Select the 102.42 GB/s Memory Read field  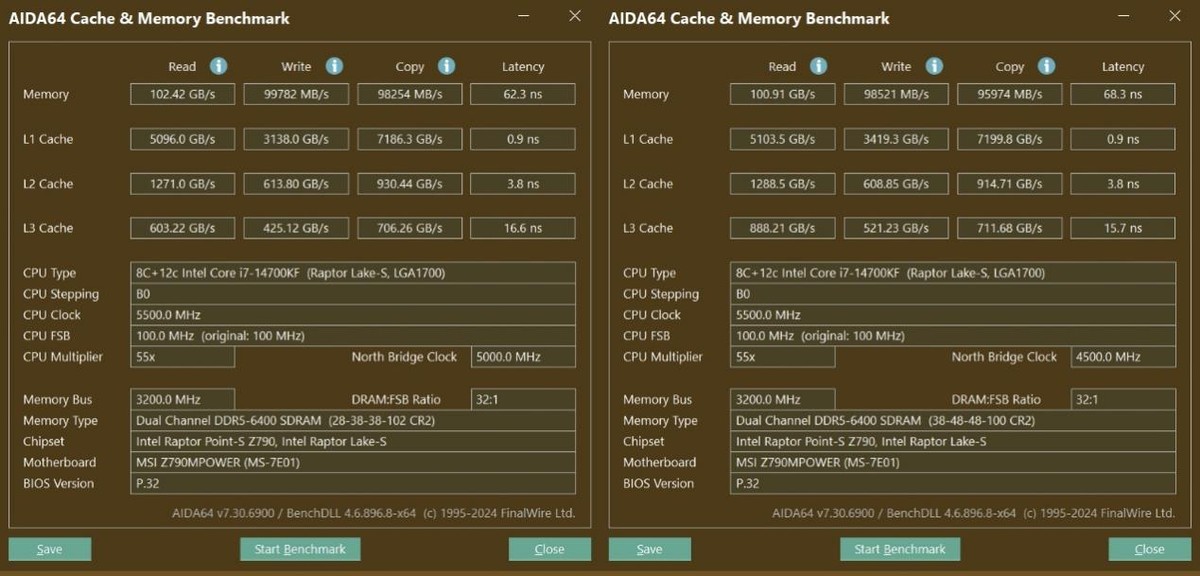click(x=182, y=94)
